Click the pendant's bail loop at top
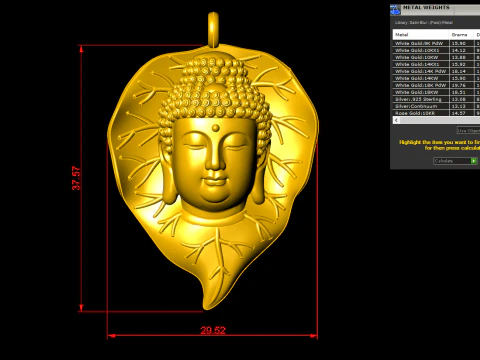The width and height of the screenshot is (480, 360). (213, 29)
